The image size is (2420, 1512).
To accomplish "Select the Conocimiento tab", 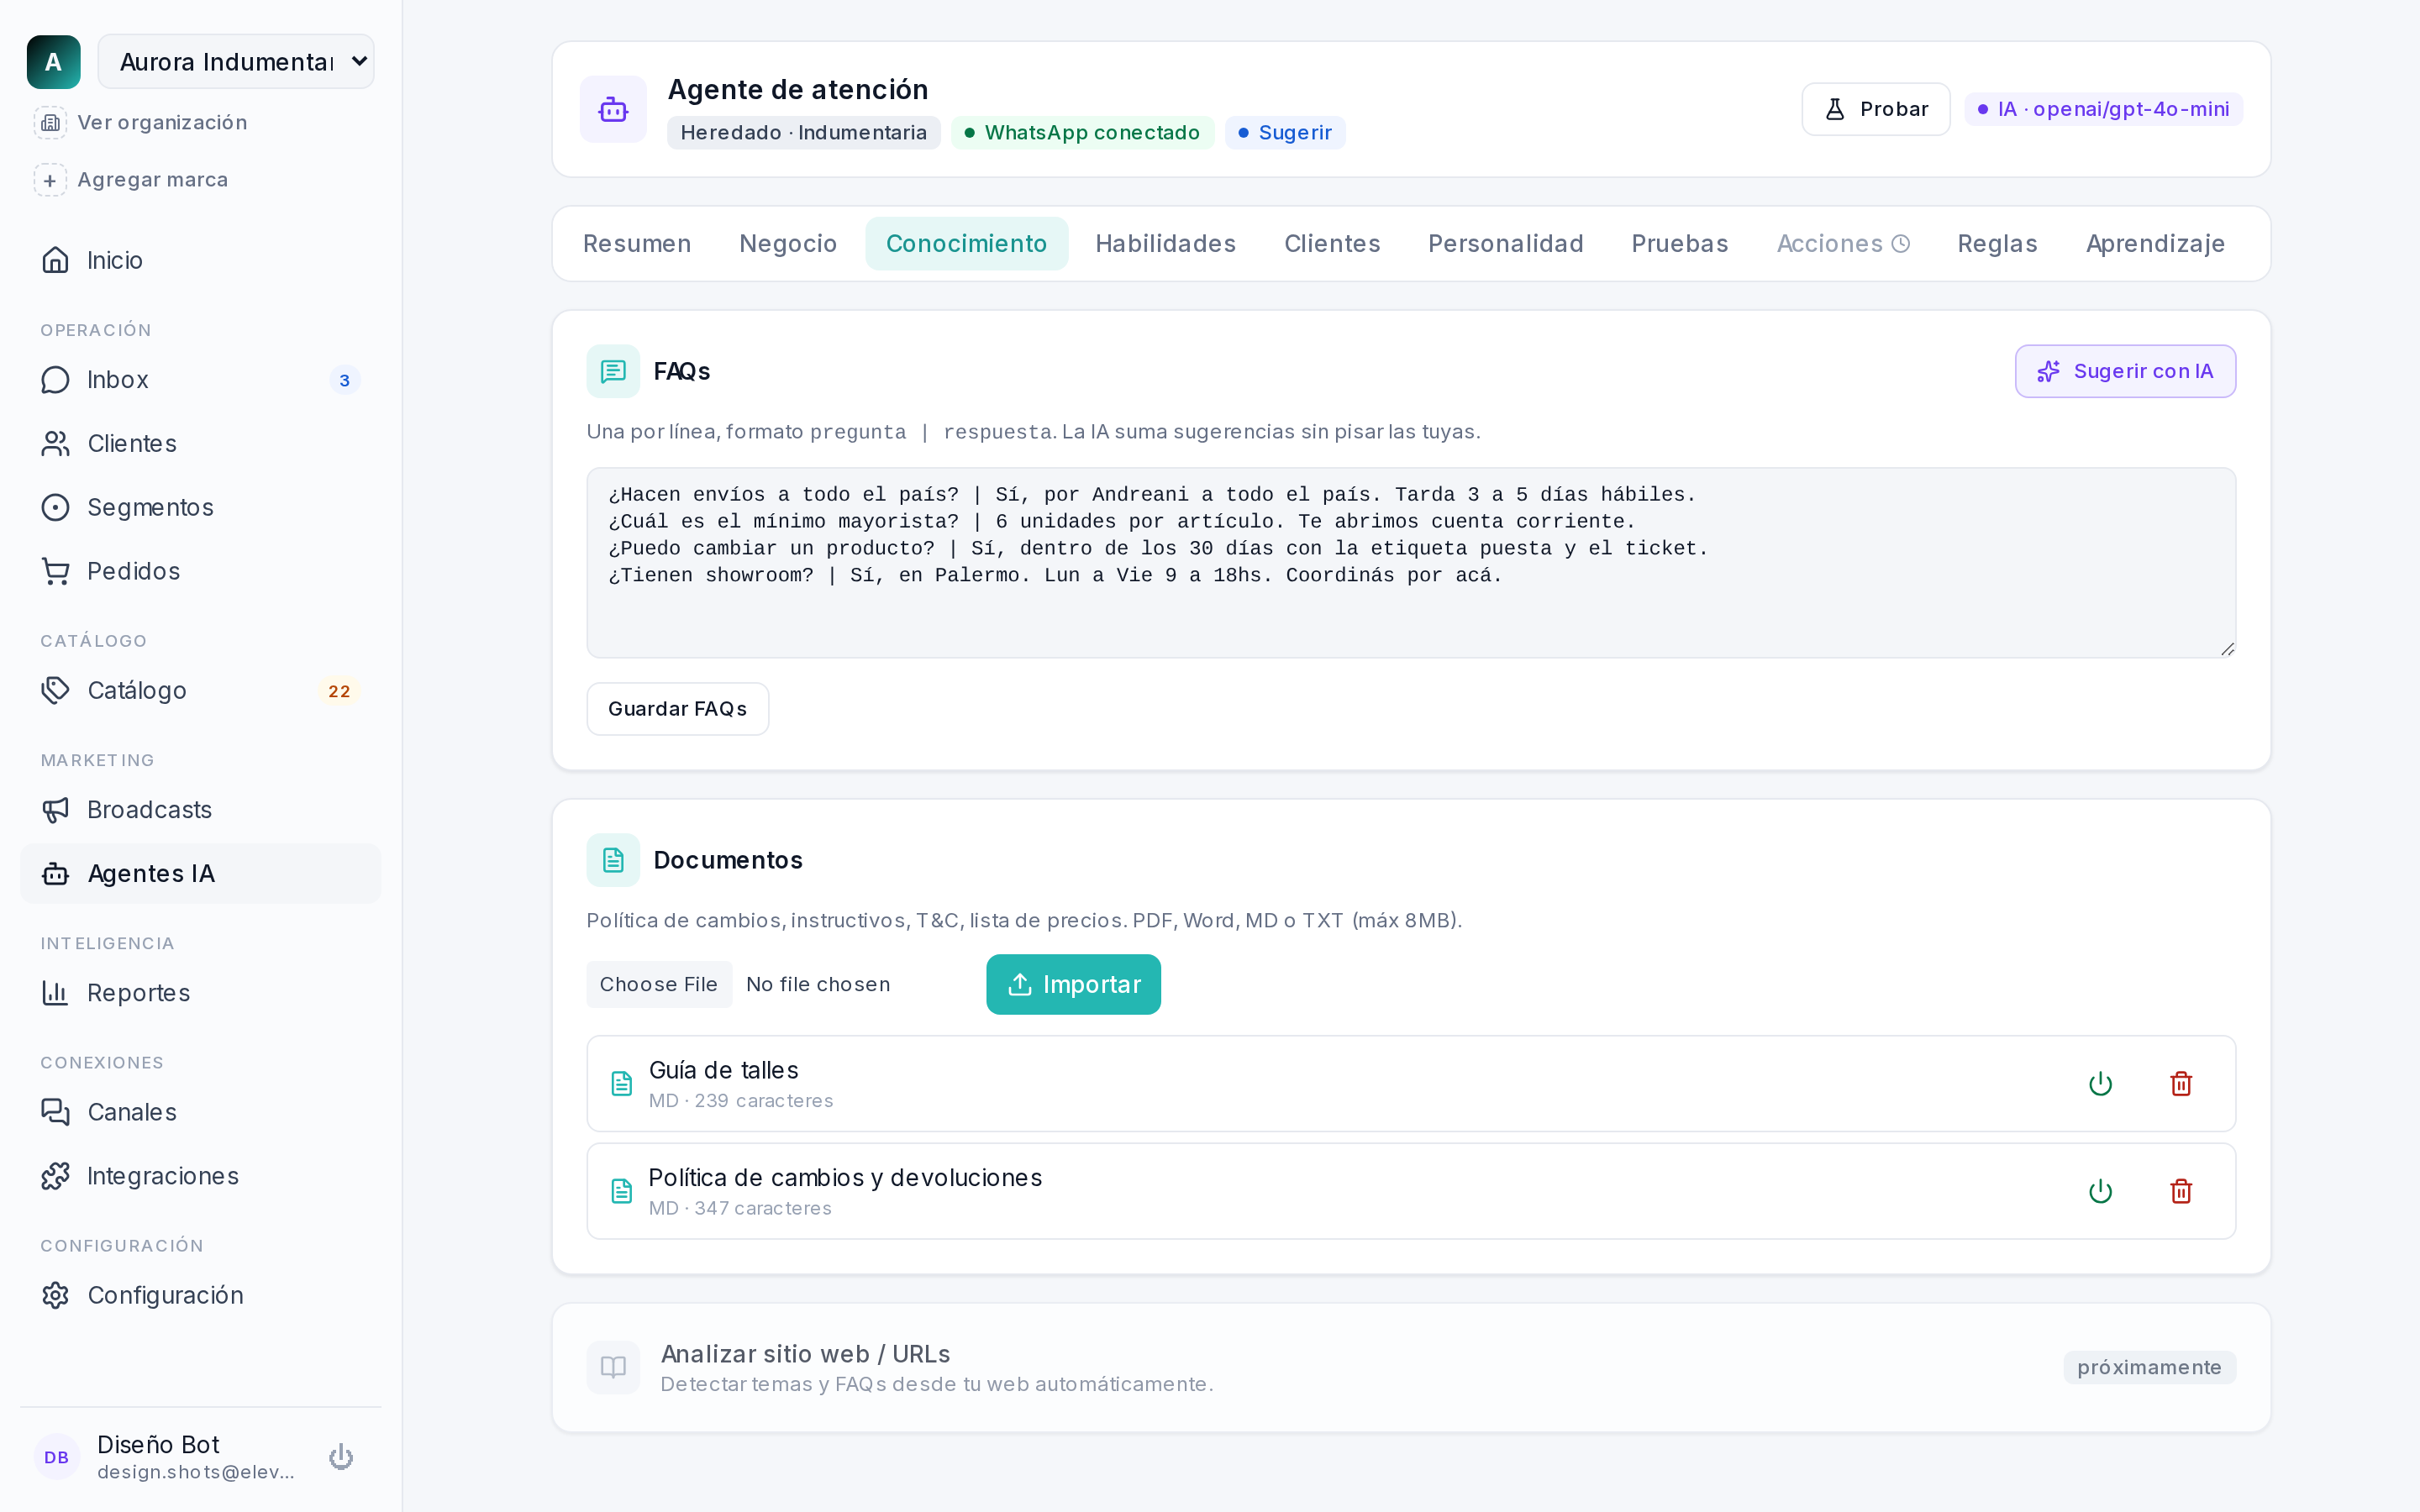I will pos(966,244).
